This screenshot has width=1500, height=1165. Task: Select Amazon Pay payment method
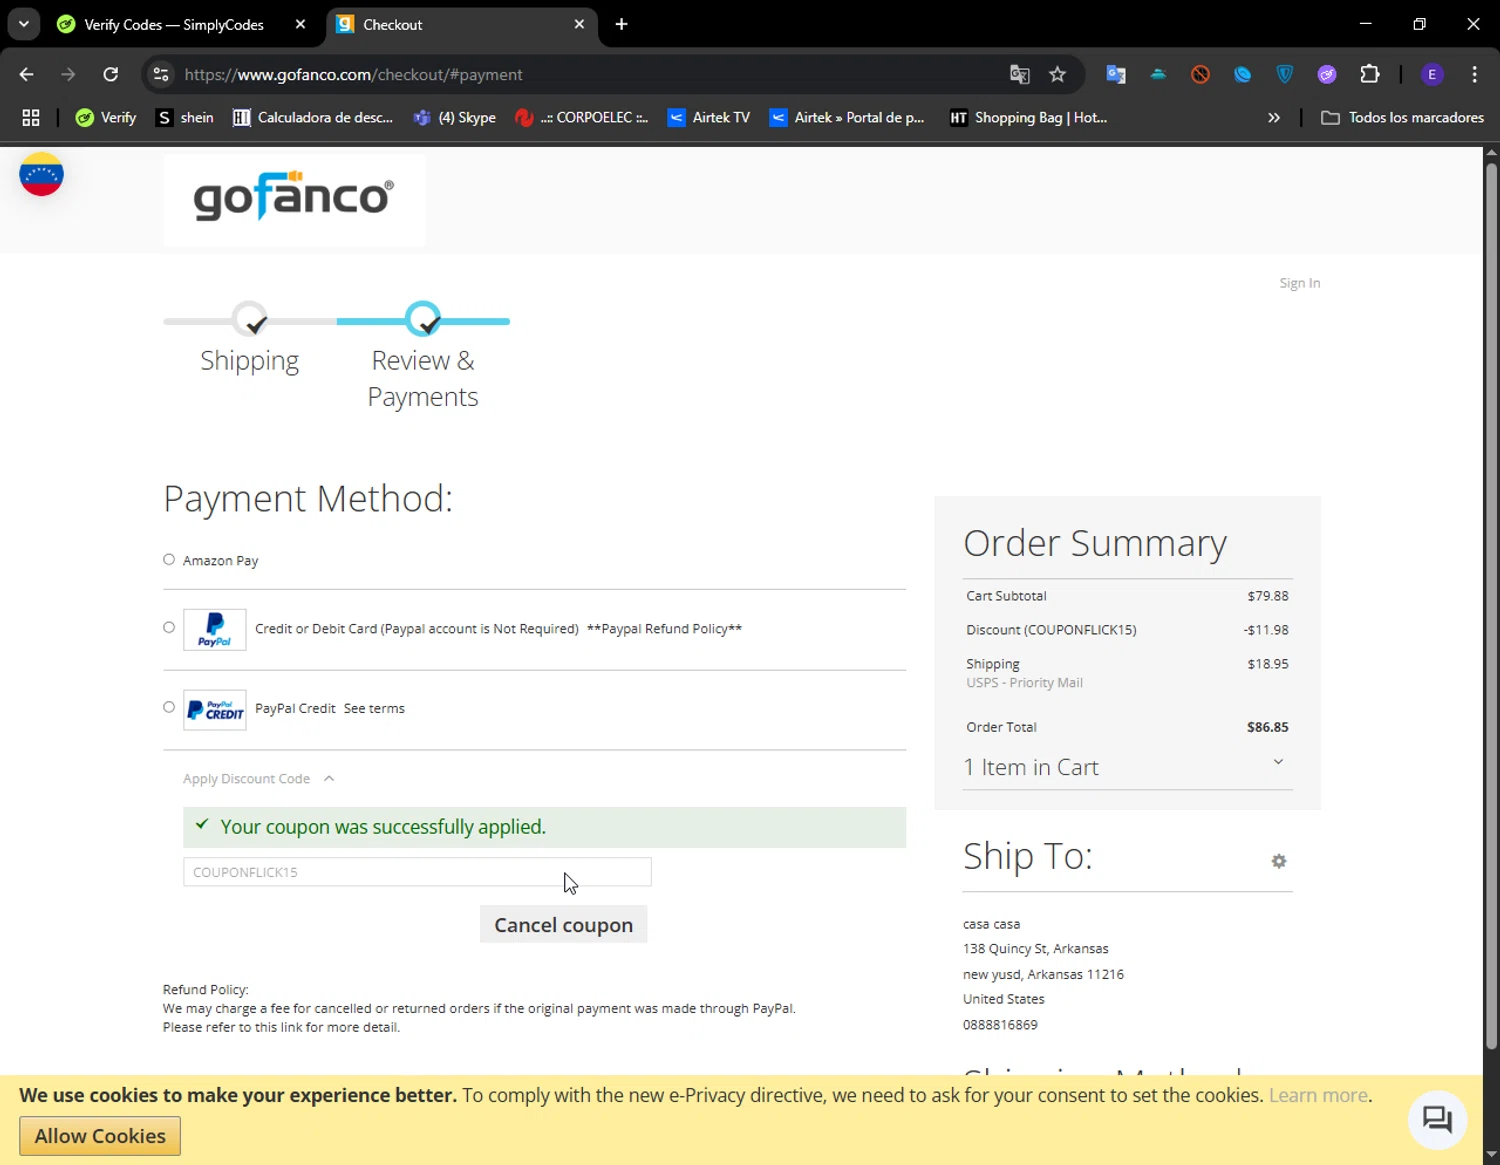coord(169,560)
